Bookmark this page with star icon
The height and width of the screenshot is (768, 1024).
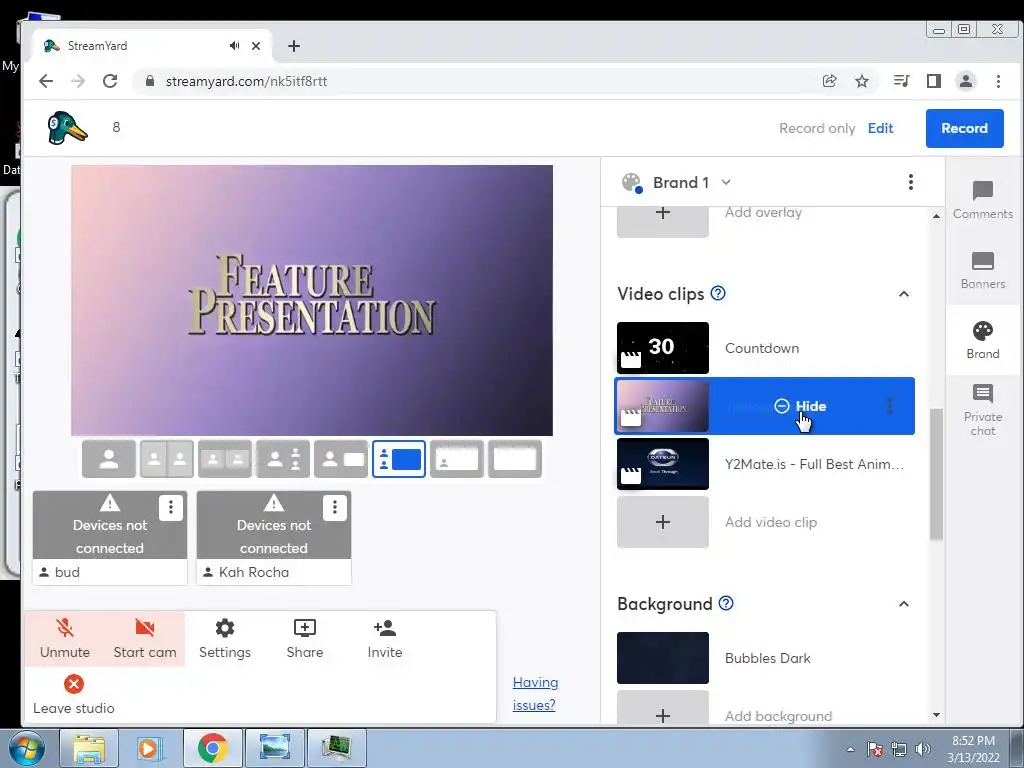click(x=862, y=81)
